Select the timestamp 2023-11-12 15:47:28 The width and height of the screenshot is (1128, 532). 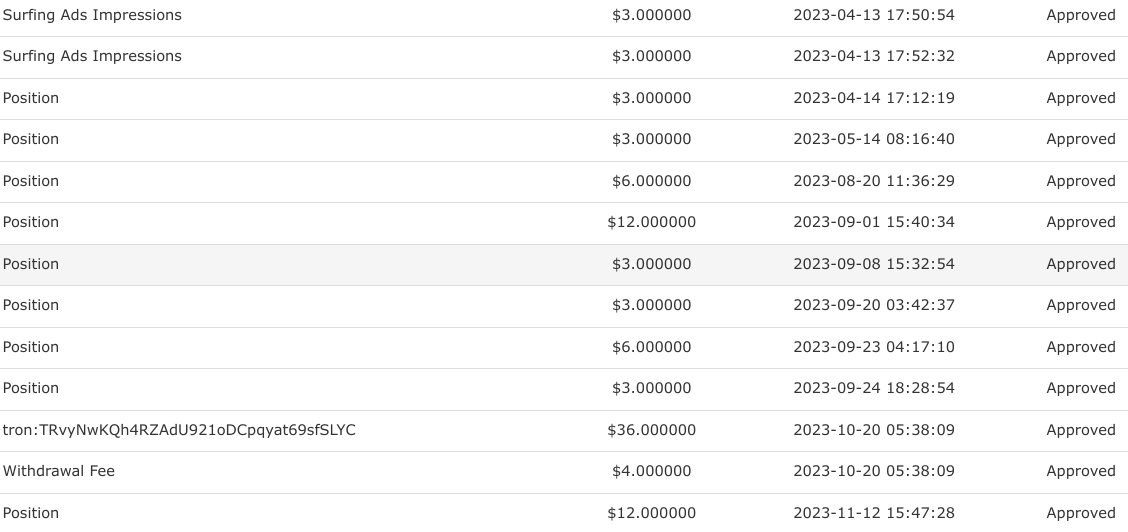click(x=873, y=513)
